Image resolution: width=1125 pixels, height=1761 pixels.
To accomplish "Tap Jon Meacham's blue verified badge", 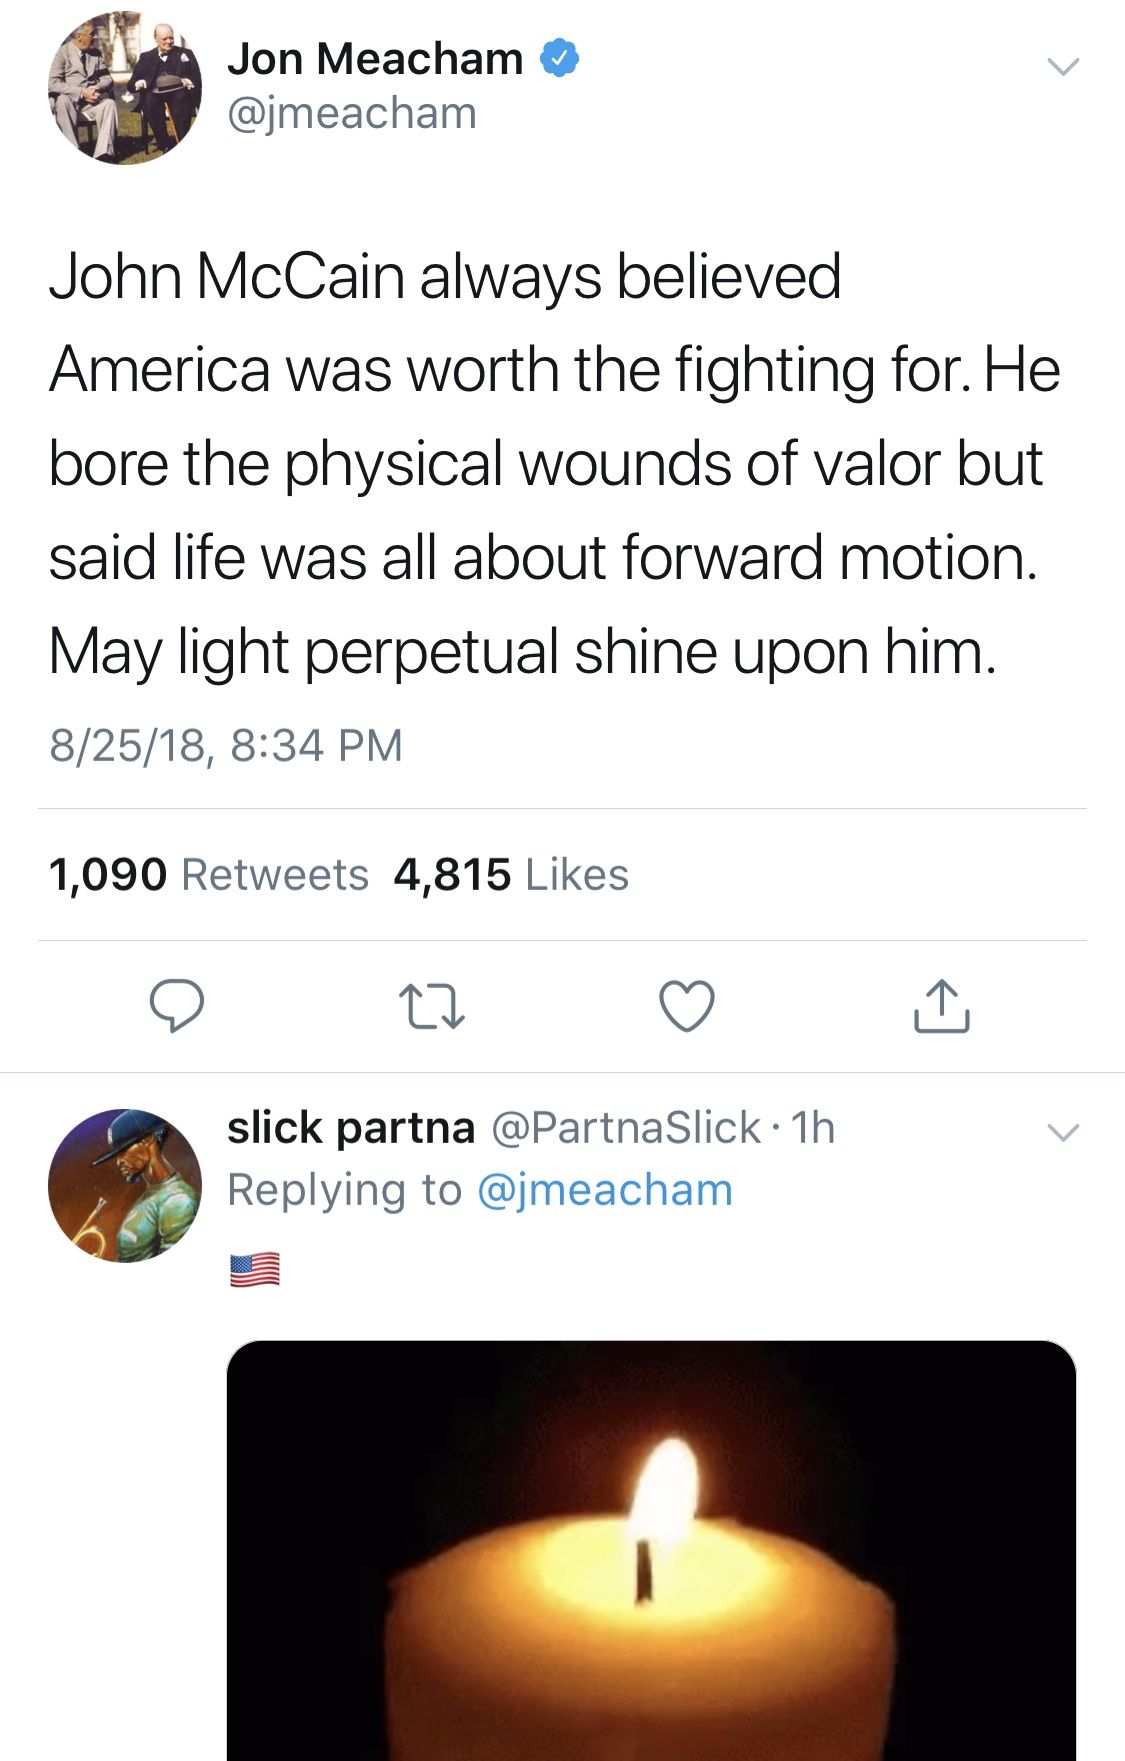I will click(x=560, y=58).
